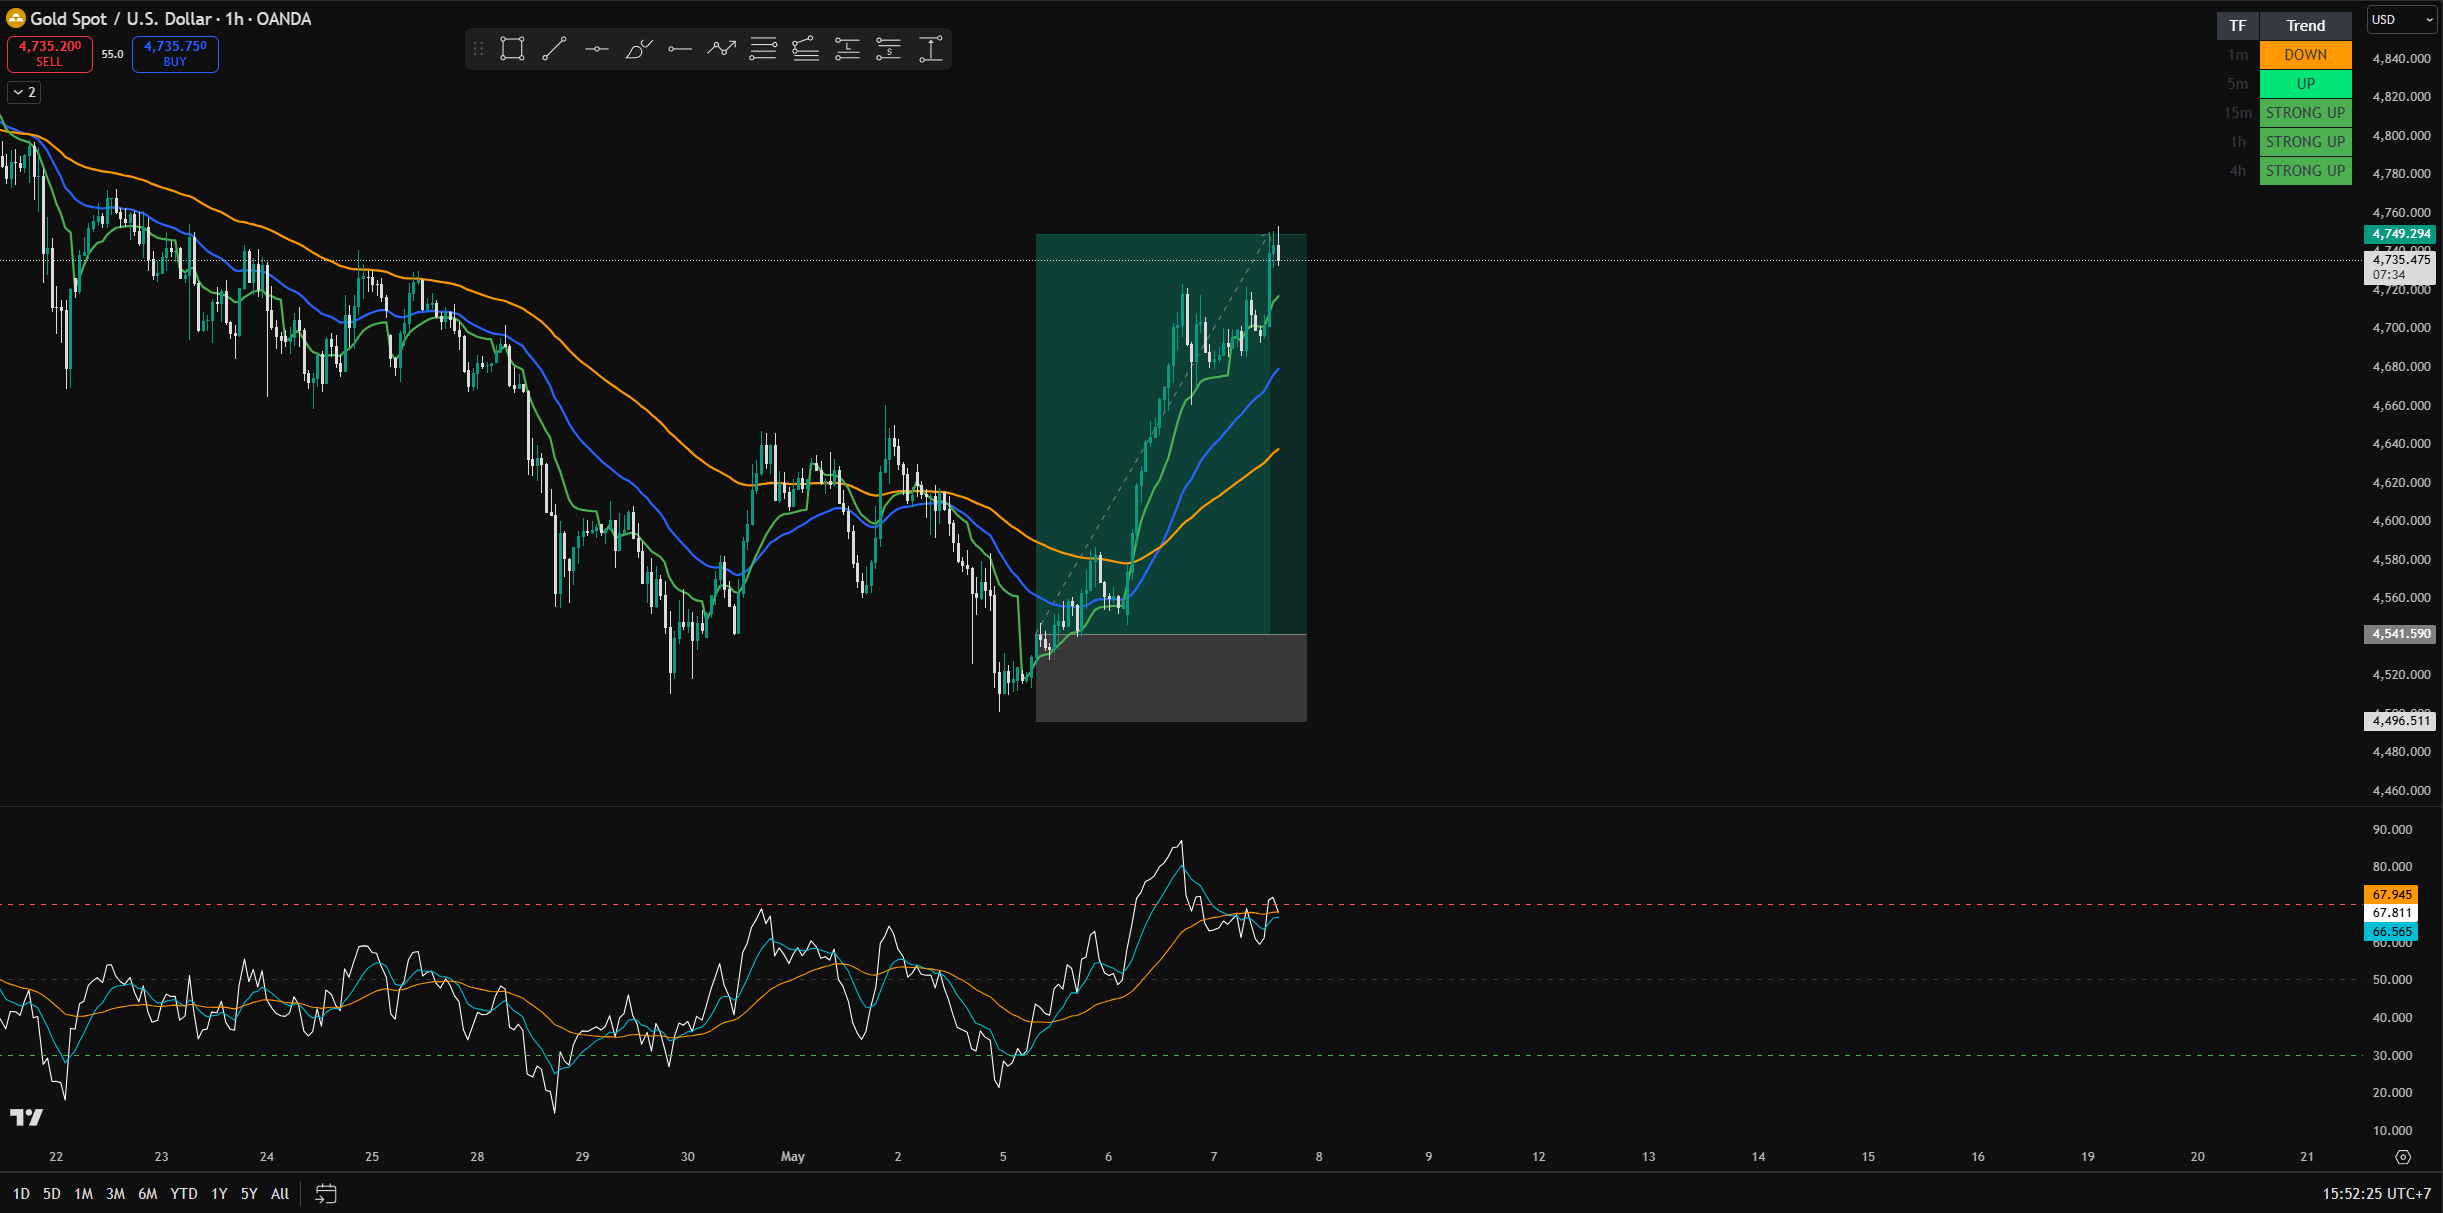This screenshot has height=1213, width=2443.
Task: Click the 4h STRONG UP trend cell
Action: (x=2306, y=171)
